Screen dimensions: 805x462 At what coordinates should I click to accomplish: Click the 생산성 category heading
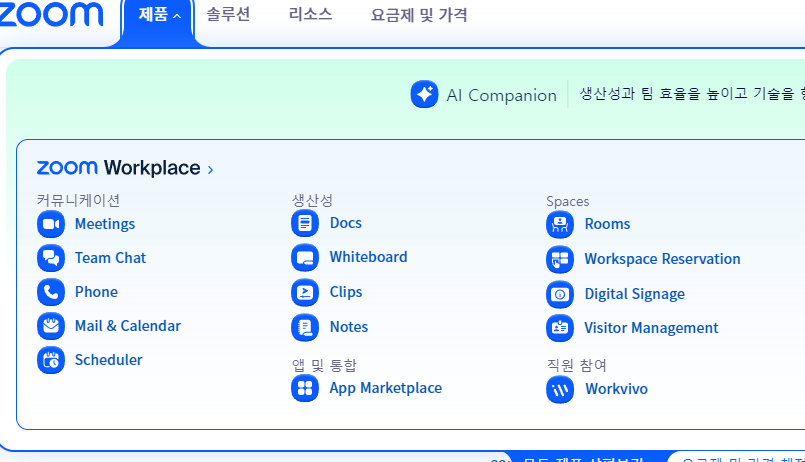pos(312,200)
